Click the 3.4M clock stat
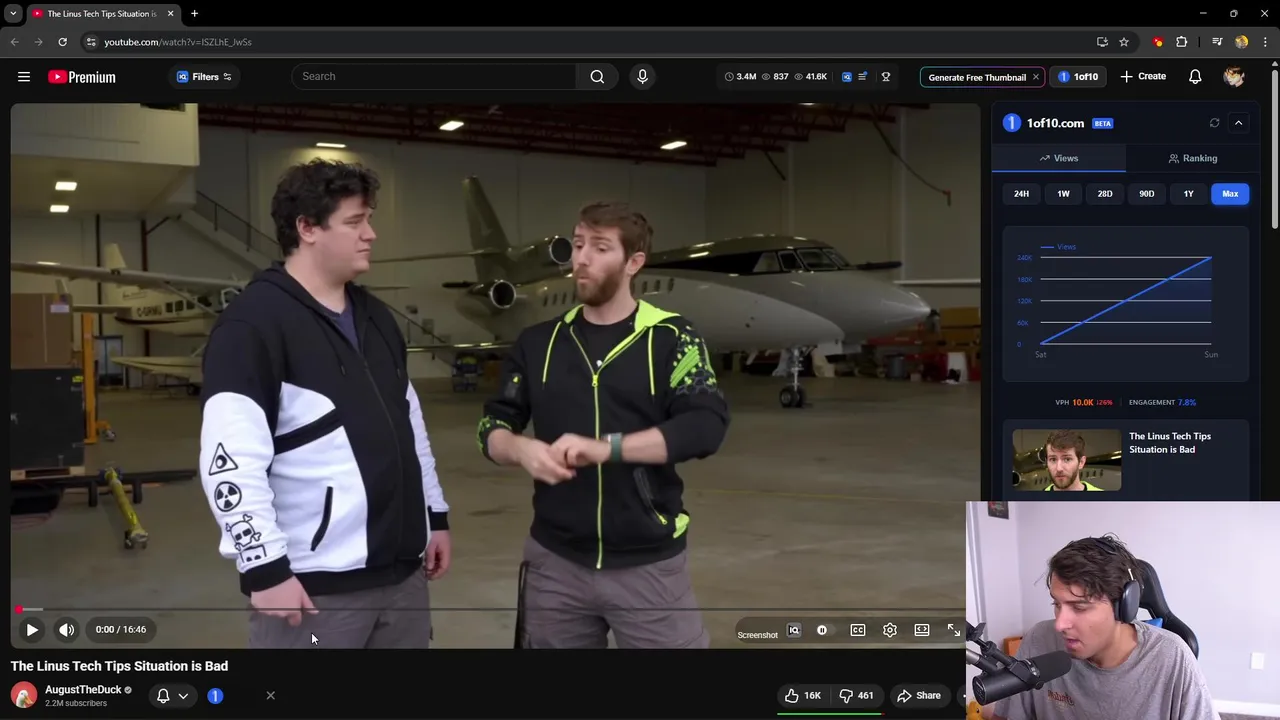 [x=741, y=77]
